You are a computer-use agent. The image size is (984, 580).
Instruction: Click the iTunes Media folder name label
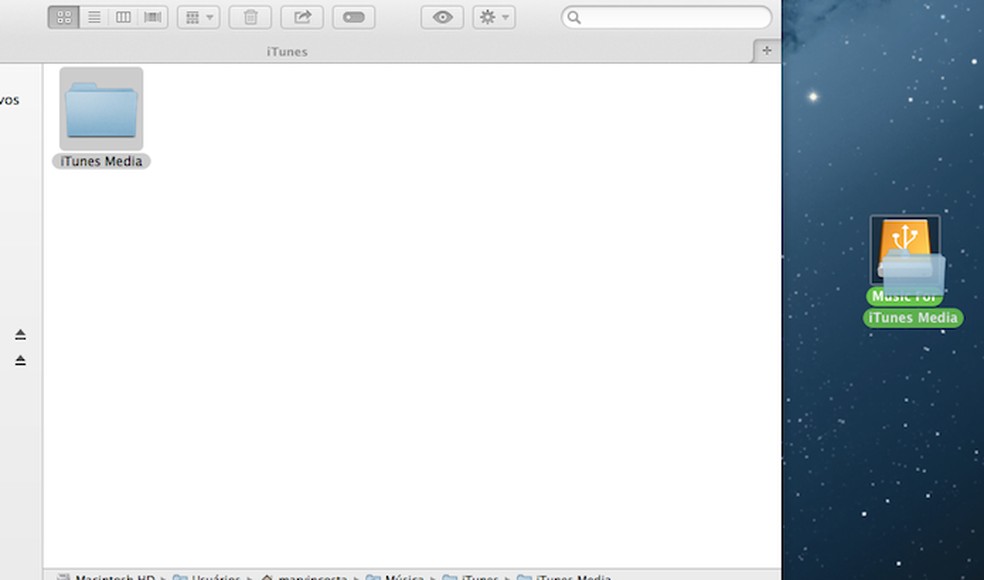pyautogui.click(x=101, y=161)
